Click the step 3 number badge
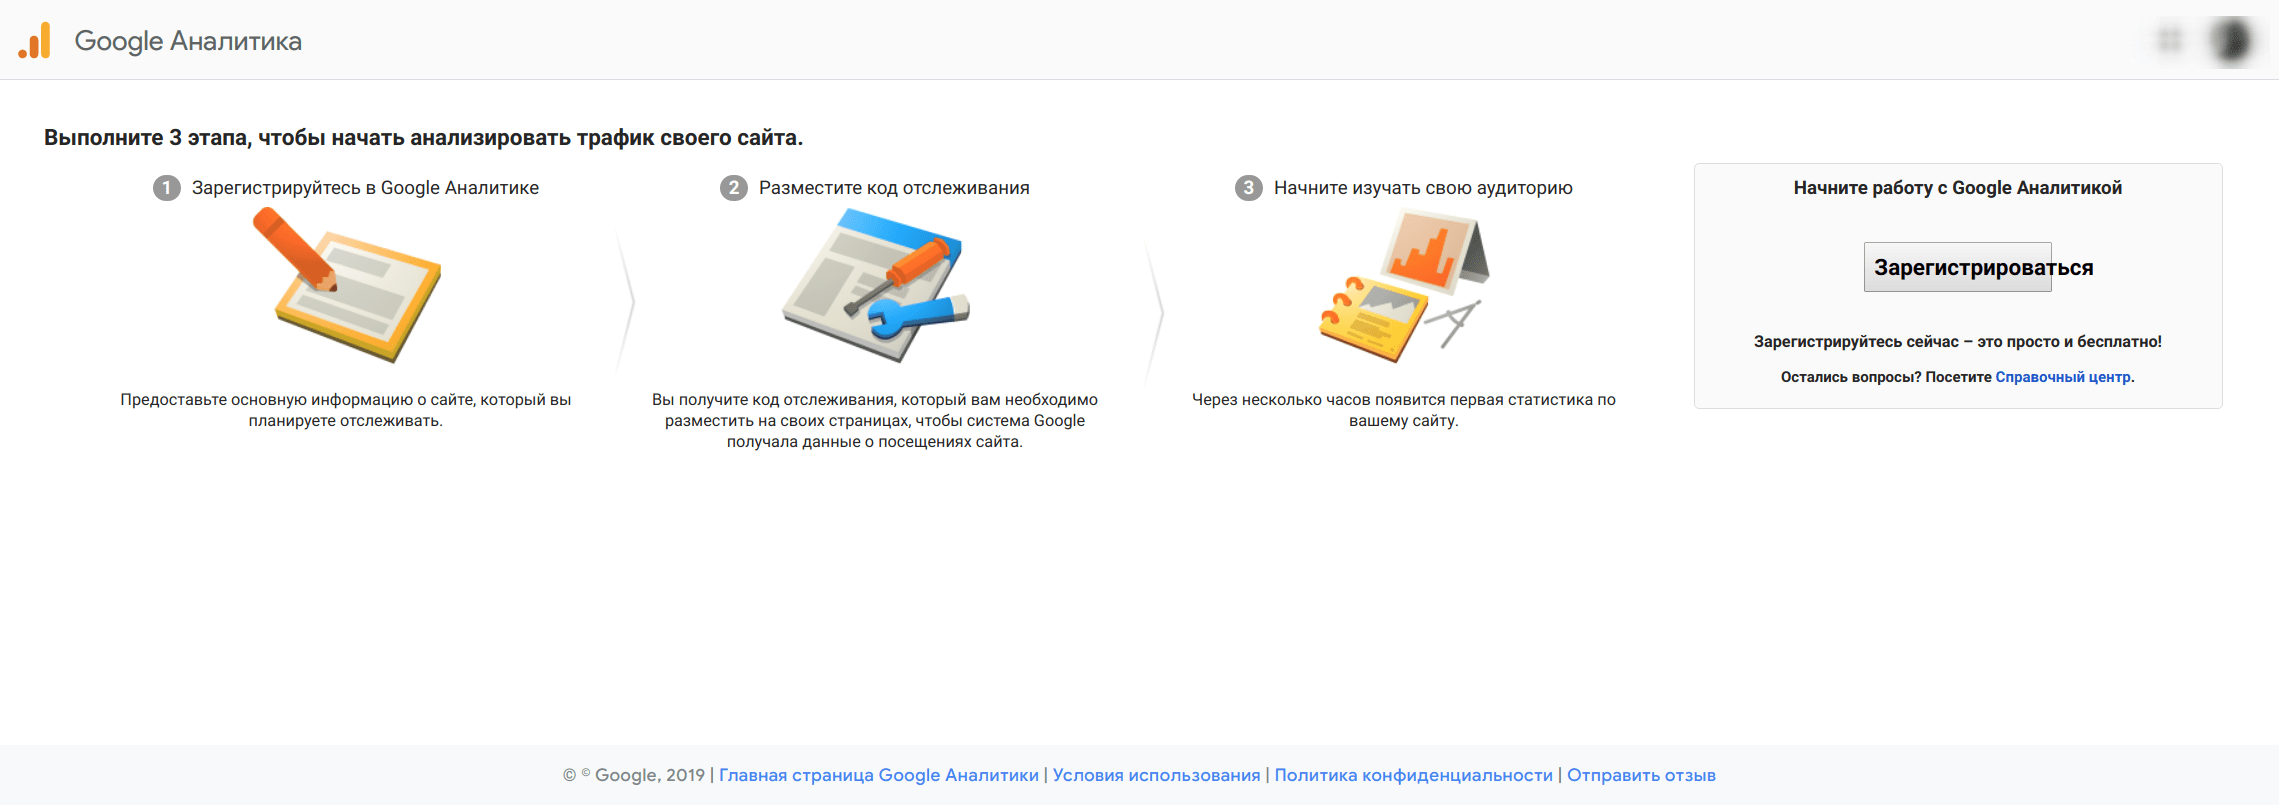The height and width of the screenshot is (812, 2279). tap(1248, 188)
